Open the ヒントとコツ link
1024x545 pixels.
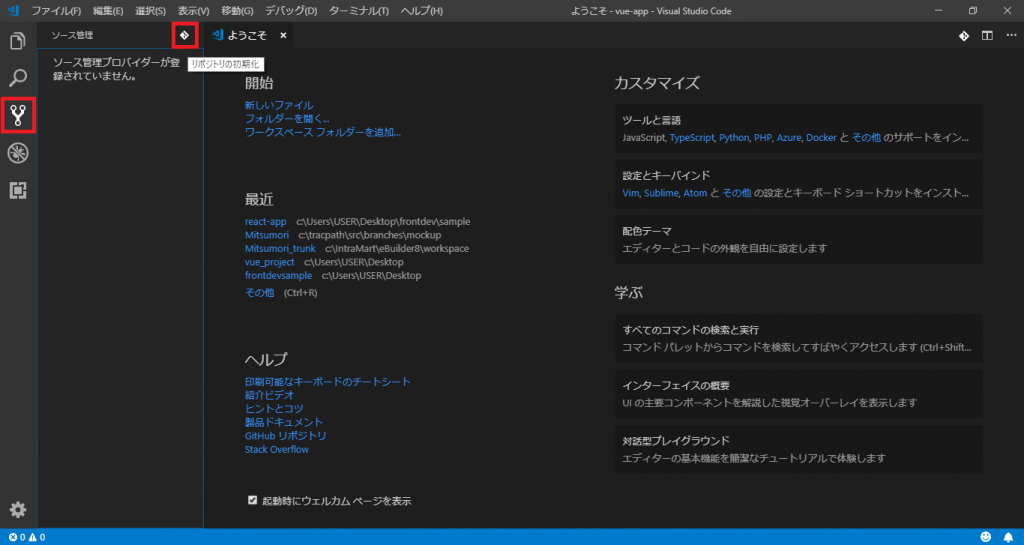click(274, 409)
